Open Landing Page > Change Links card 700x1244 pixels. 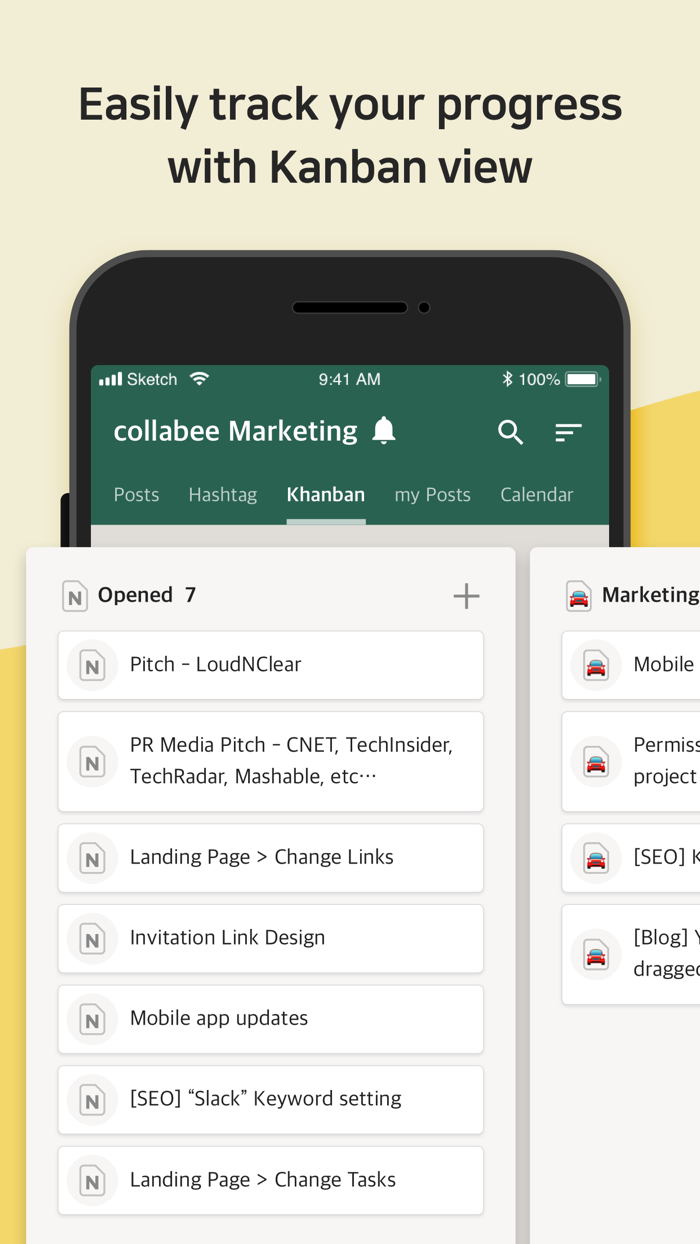(271, 858)
